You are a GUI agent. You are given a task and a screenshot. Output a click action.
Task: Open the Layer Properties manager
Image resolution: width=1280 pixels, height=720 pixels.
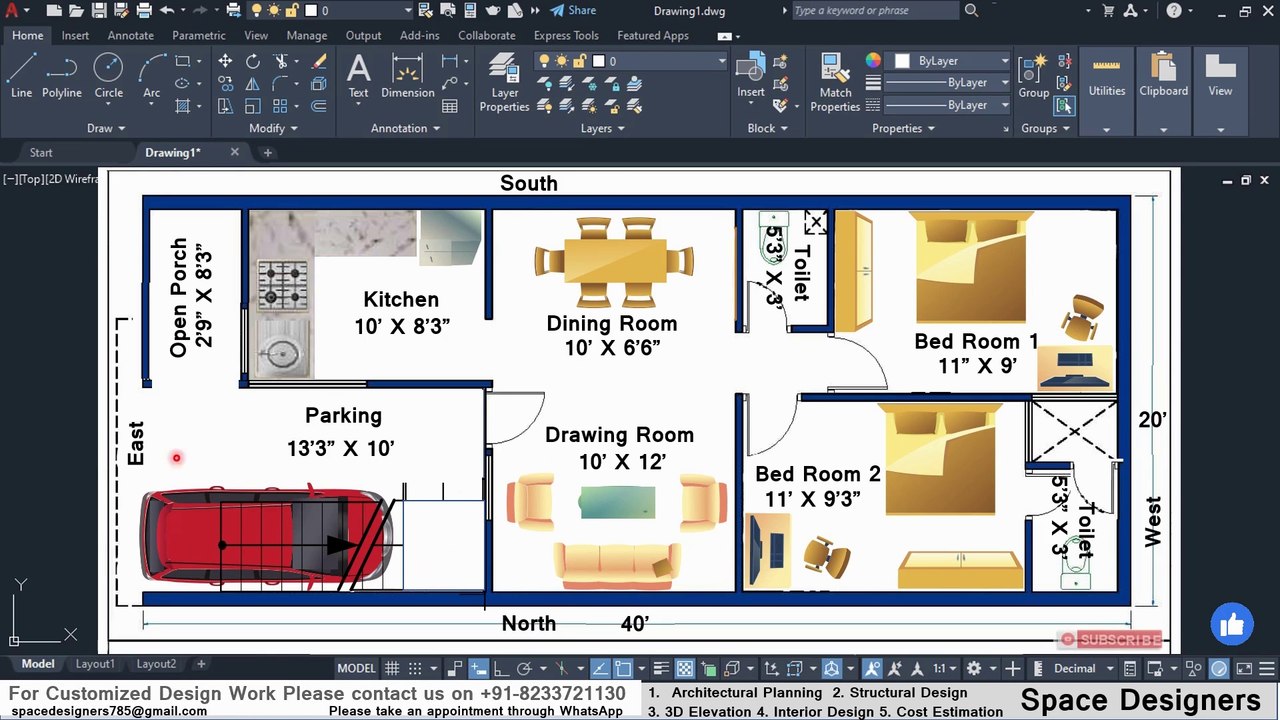tap(504, 82)
